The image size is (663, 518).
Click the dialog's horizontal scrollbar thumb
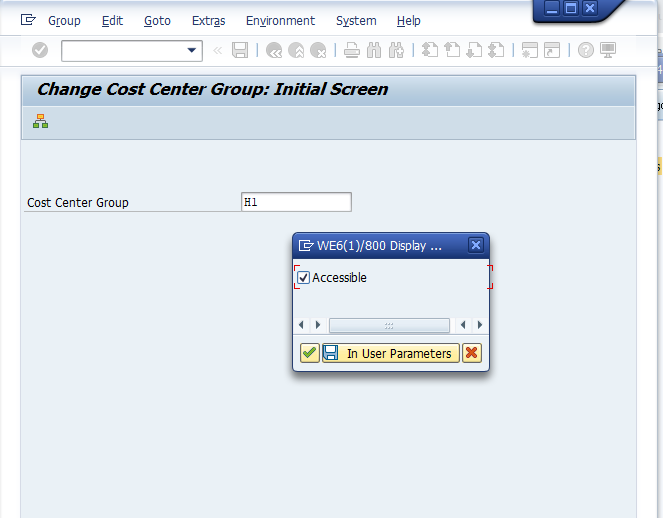click(x=389, y=325)
